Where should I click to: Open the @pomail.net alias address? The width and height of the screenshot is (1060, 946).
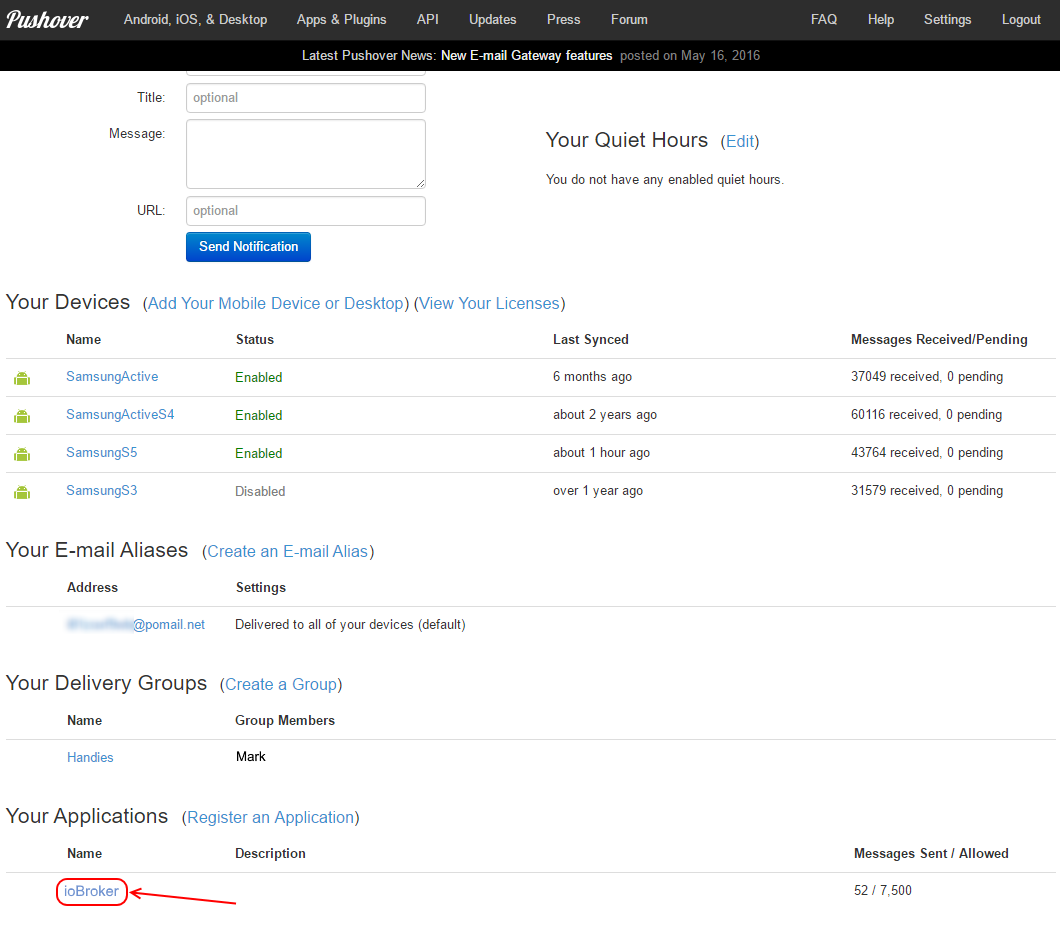tap(136, 624)
